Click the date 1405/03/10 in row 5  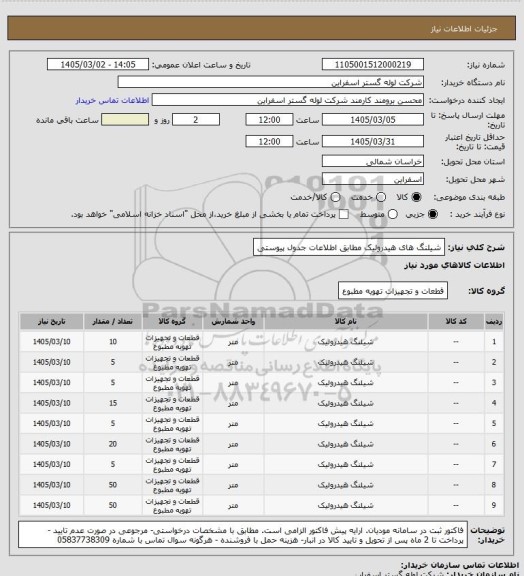pyautogui.click(x=51, y=424)
